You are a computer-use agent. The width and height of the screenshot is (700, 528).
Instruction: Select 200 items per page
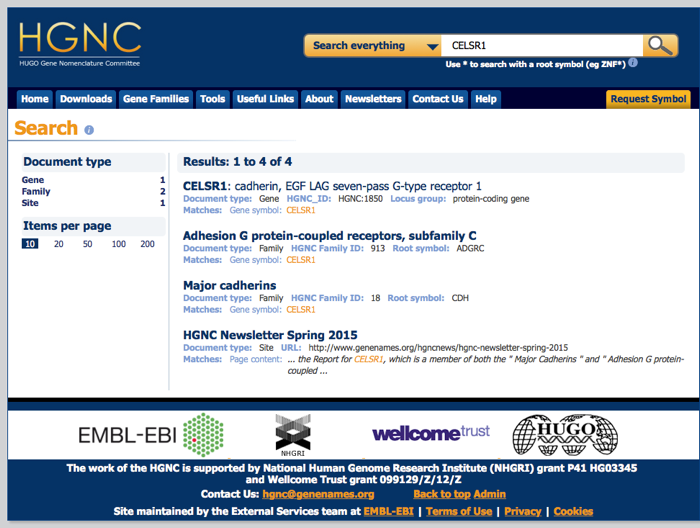click(148, 244)
